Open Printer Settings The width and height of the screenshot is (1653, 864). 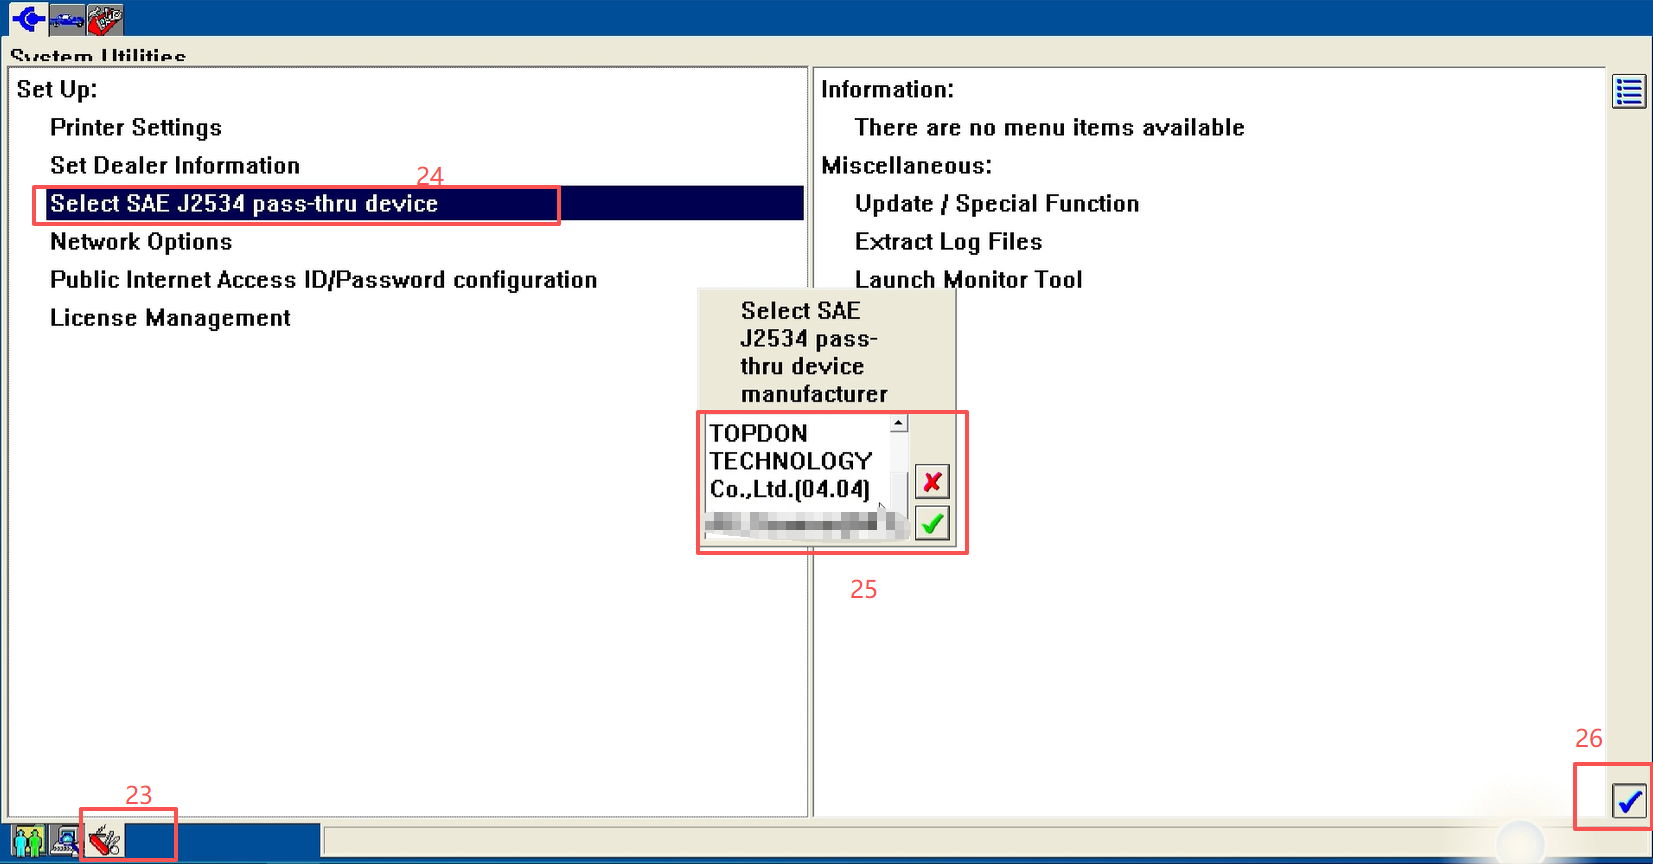click(x=136, y=128)
